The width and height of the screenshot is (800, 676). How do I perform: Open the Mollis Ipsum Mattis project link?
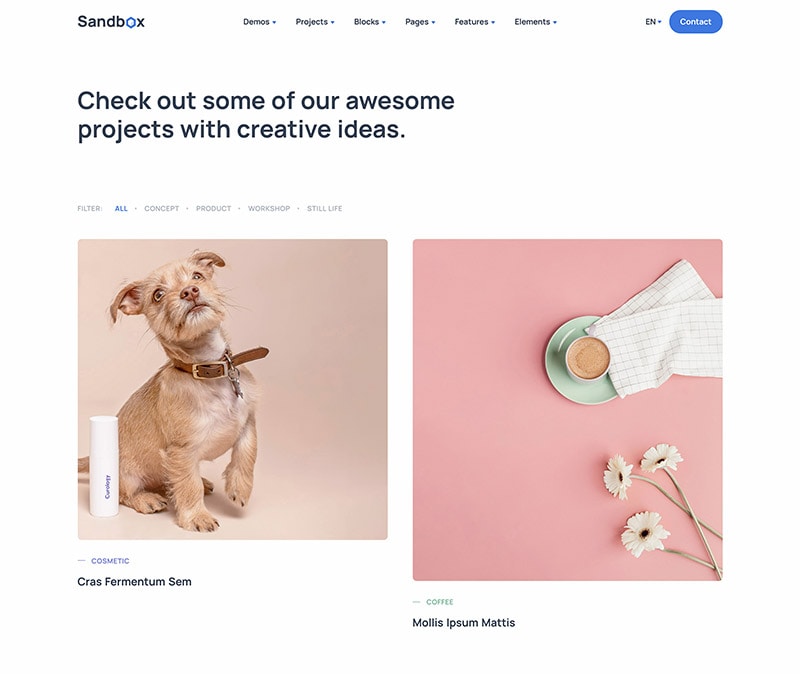464,623
